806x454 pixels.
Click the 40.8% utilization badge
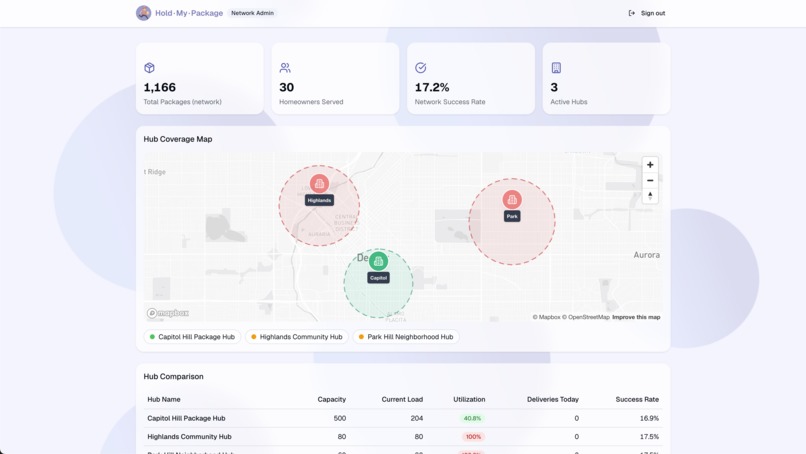(472, 419)
